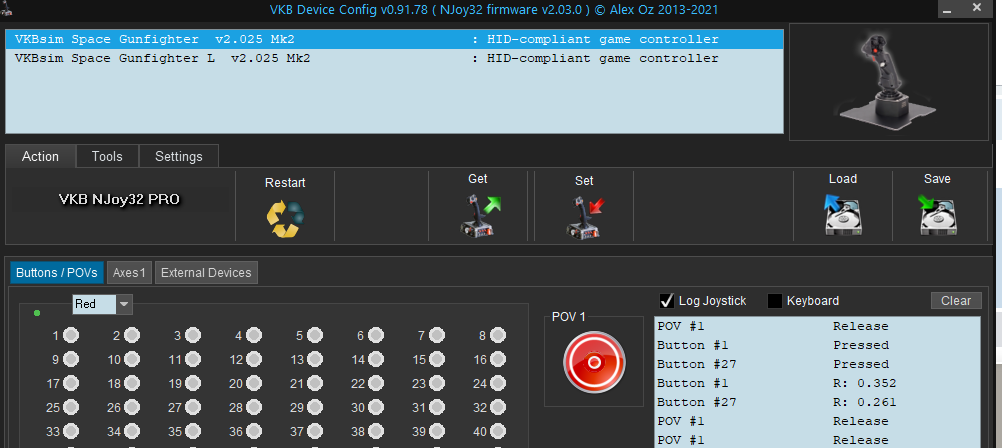Click log row Button #1 Pressed
The image size is (1002, 448).
pyautogui.click(x=817, y=345)
